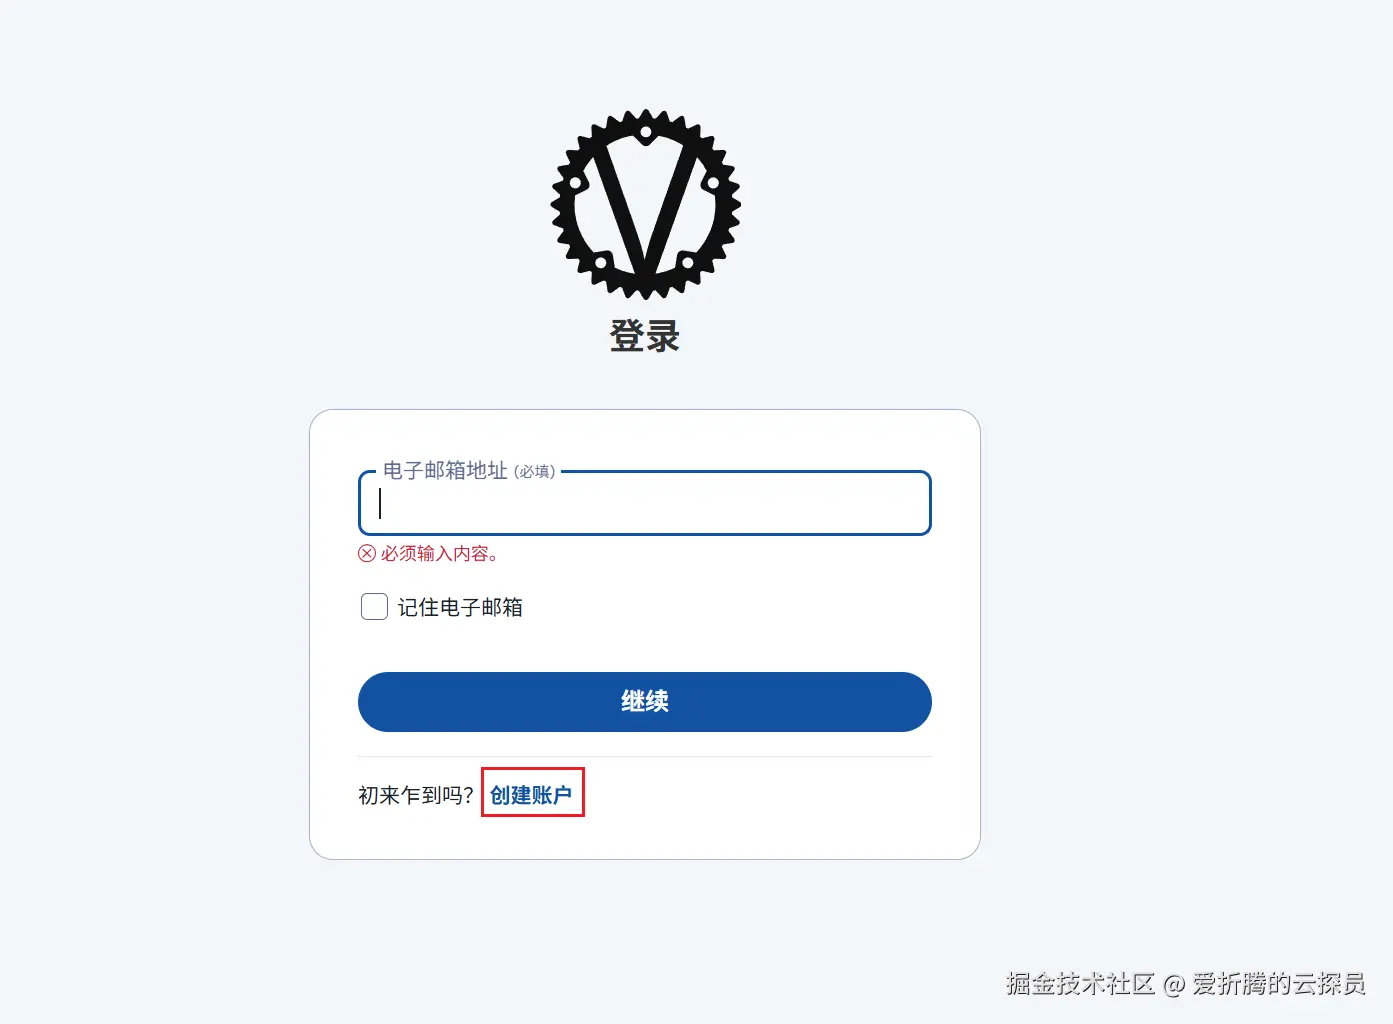This screenshot has width=1393, height=1024.
Task: Click the @ symbol in the watermark
Action: (x=1174, y=985)
